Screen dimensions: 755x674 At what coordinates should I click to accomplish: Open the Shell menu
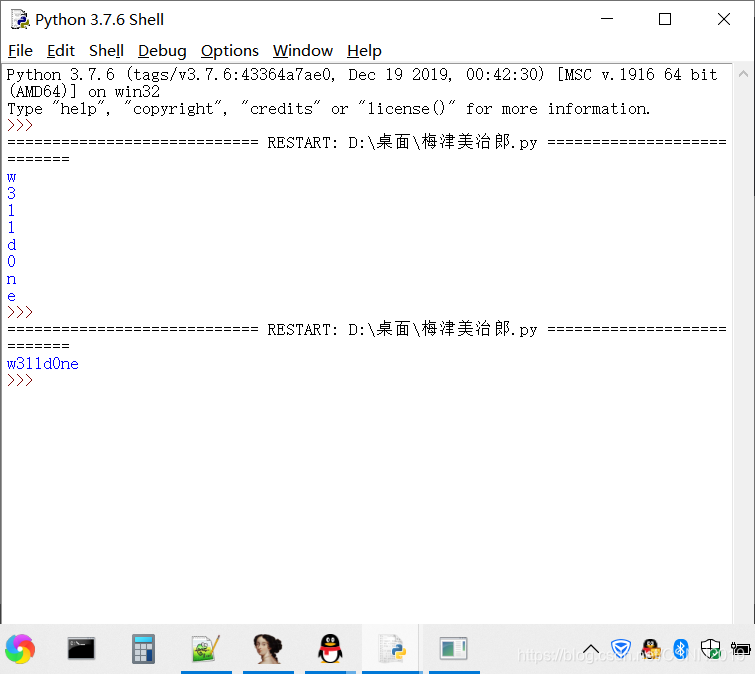pos(106,51)
